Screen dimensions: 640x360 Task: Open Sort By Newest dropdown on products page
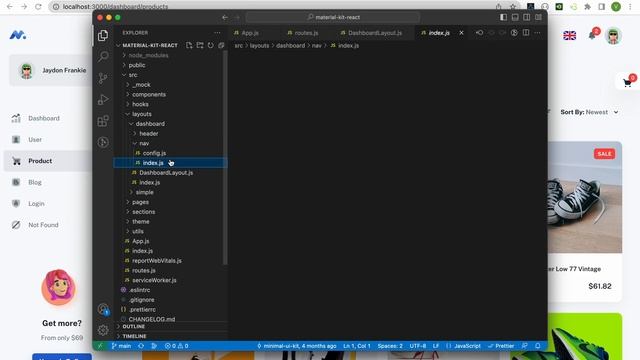pyautogui.click(x=589, y=112)
